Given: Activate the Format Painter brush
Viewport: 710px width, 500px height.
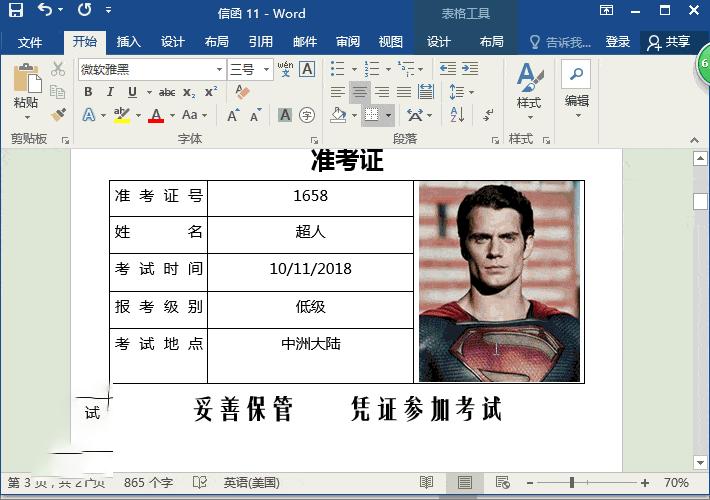Looking at the screenshot, I should (x=58, y=114).
